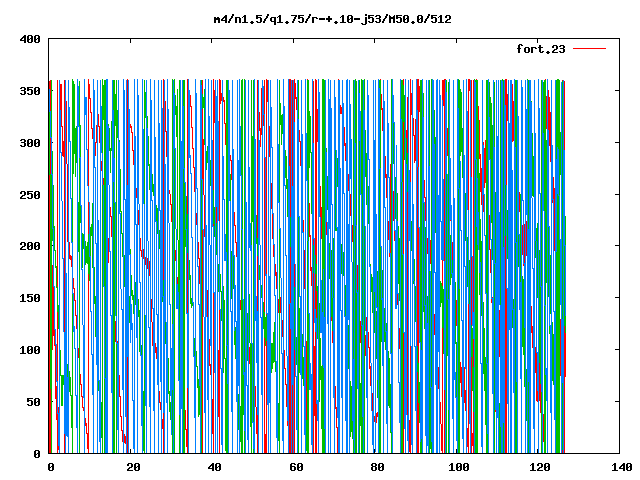Click the y-axis label 350
The height and width of the screenshot is (480, 640).
[30, 91]
